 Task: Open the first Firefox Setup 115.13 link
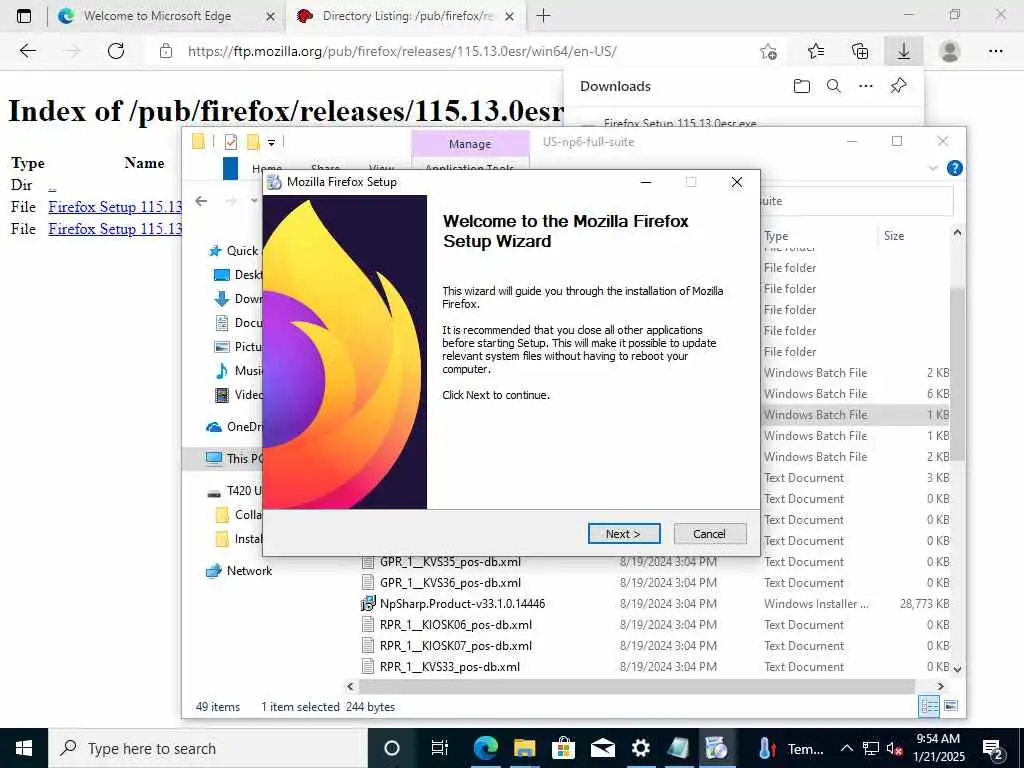[115, 207]
